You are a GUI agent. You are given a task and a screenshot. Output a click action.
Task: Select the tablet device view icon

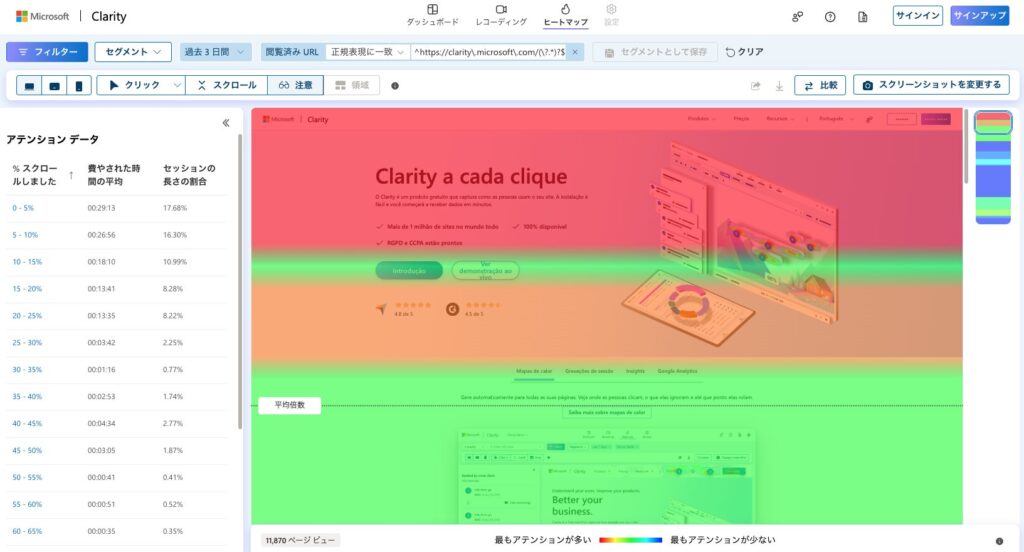click(54, 86)
